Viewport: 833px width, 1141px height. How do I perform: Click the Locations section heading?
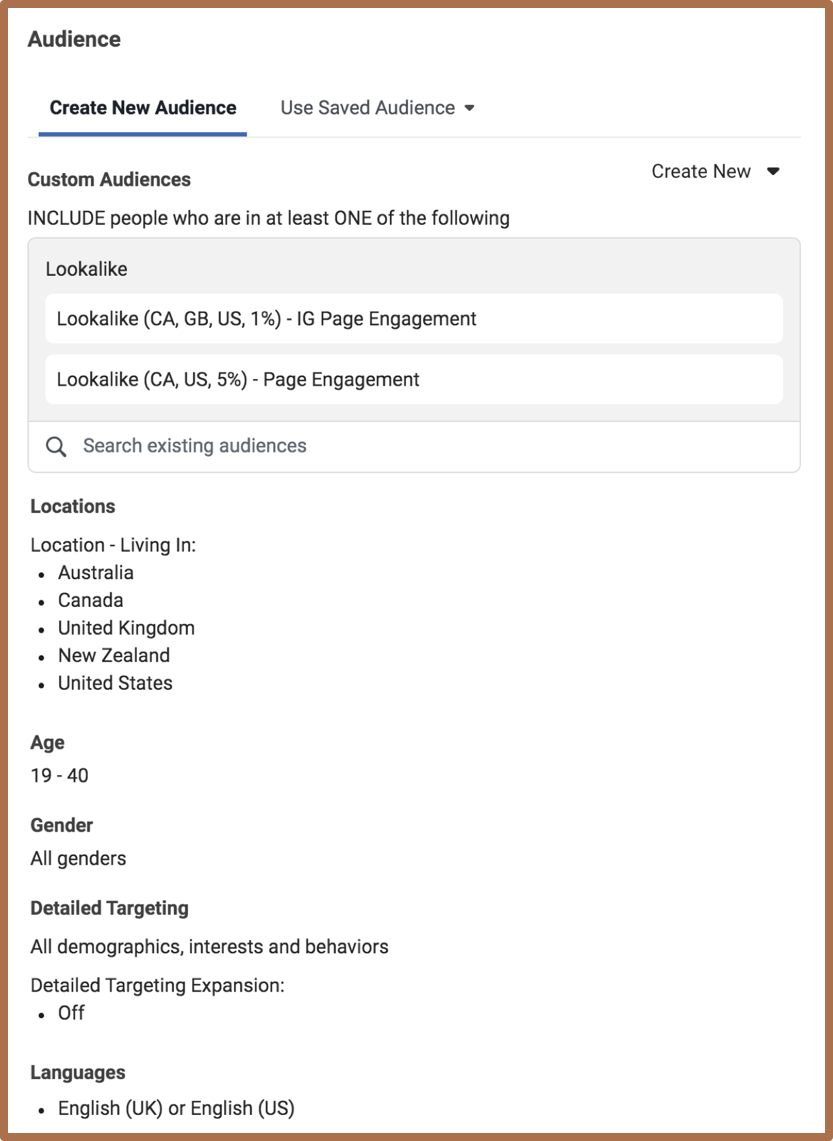tap(73, 506)
